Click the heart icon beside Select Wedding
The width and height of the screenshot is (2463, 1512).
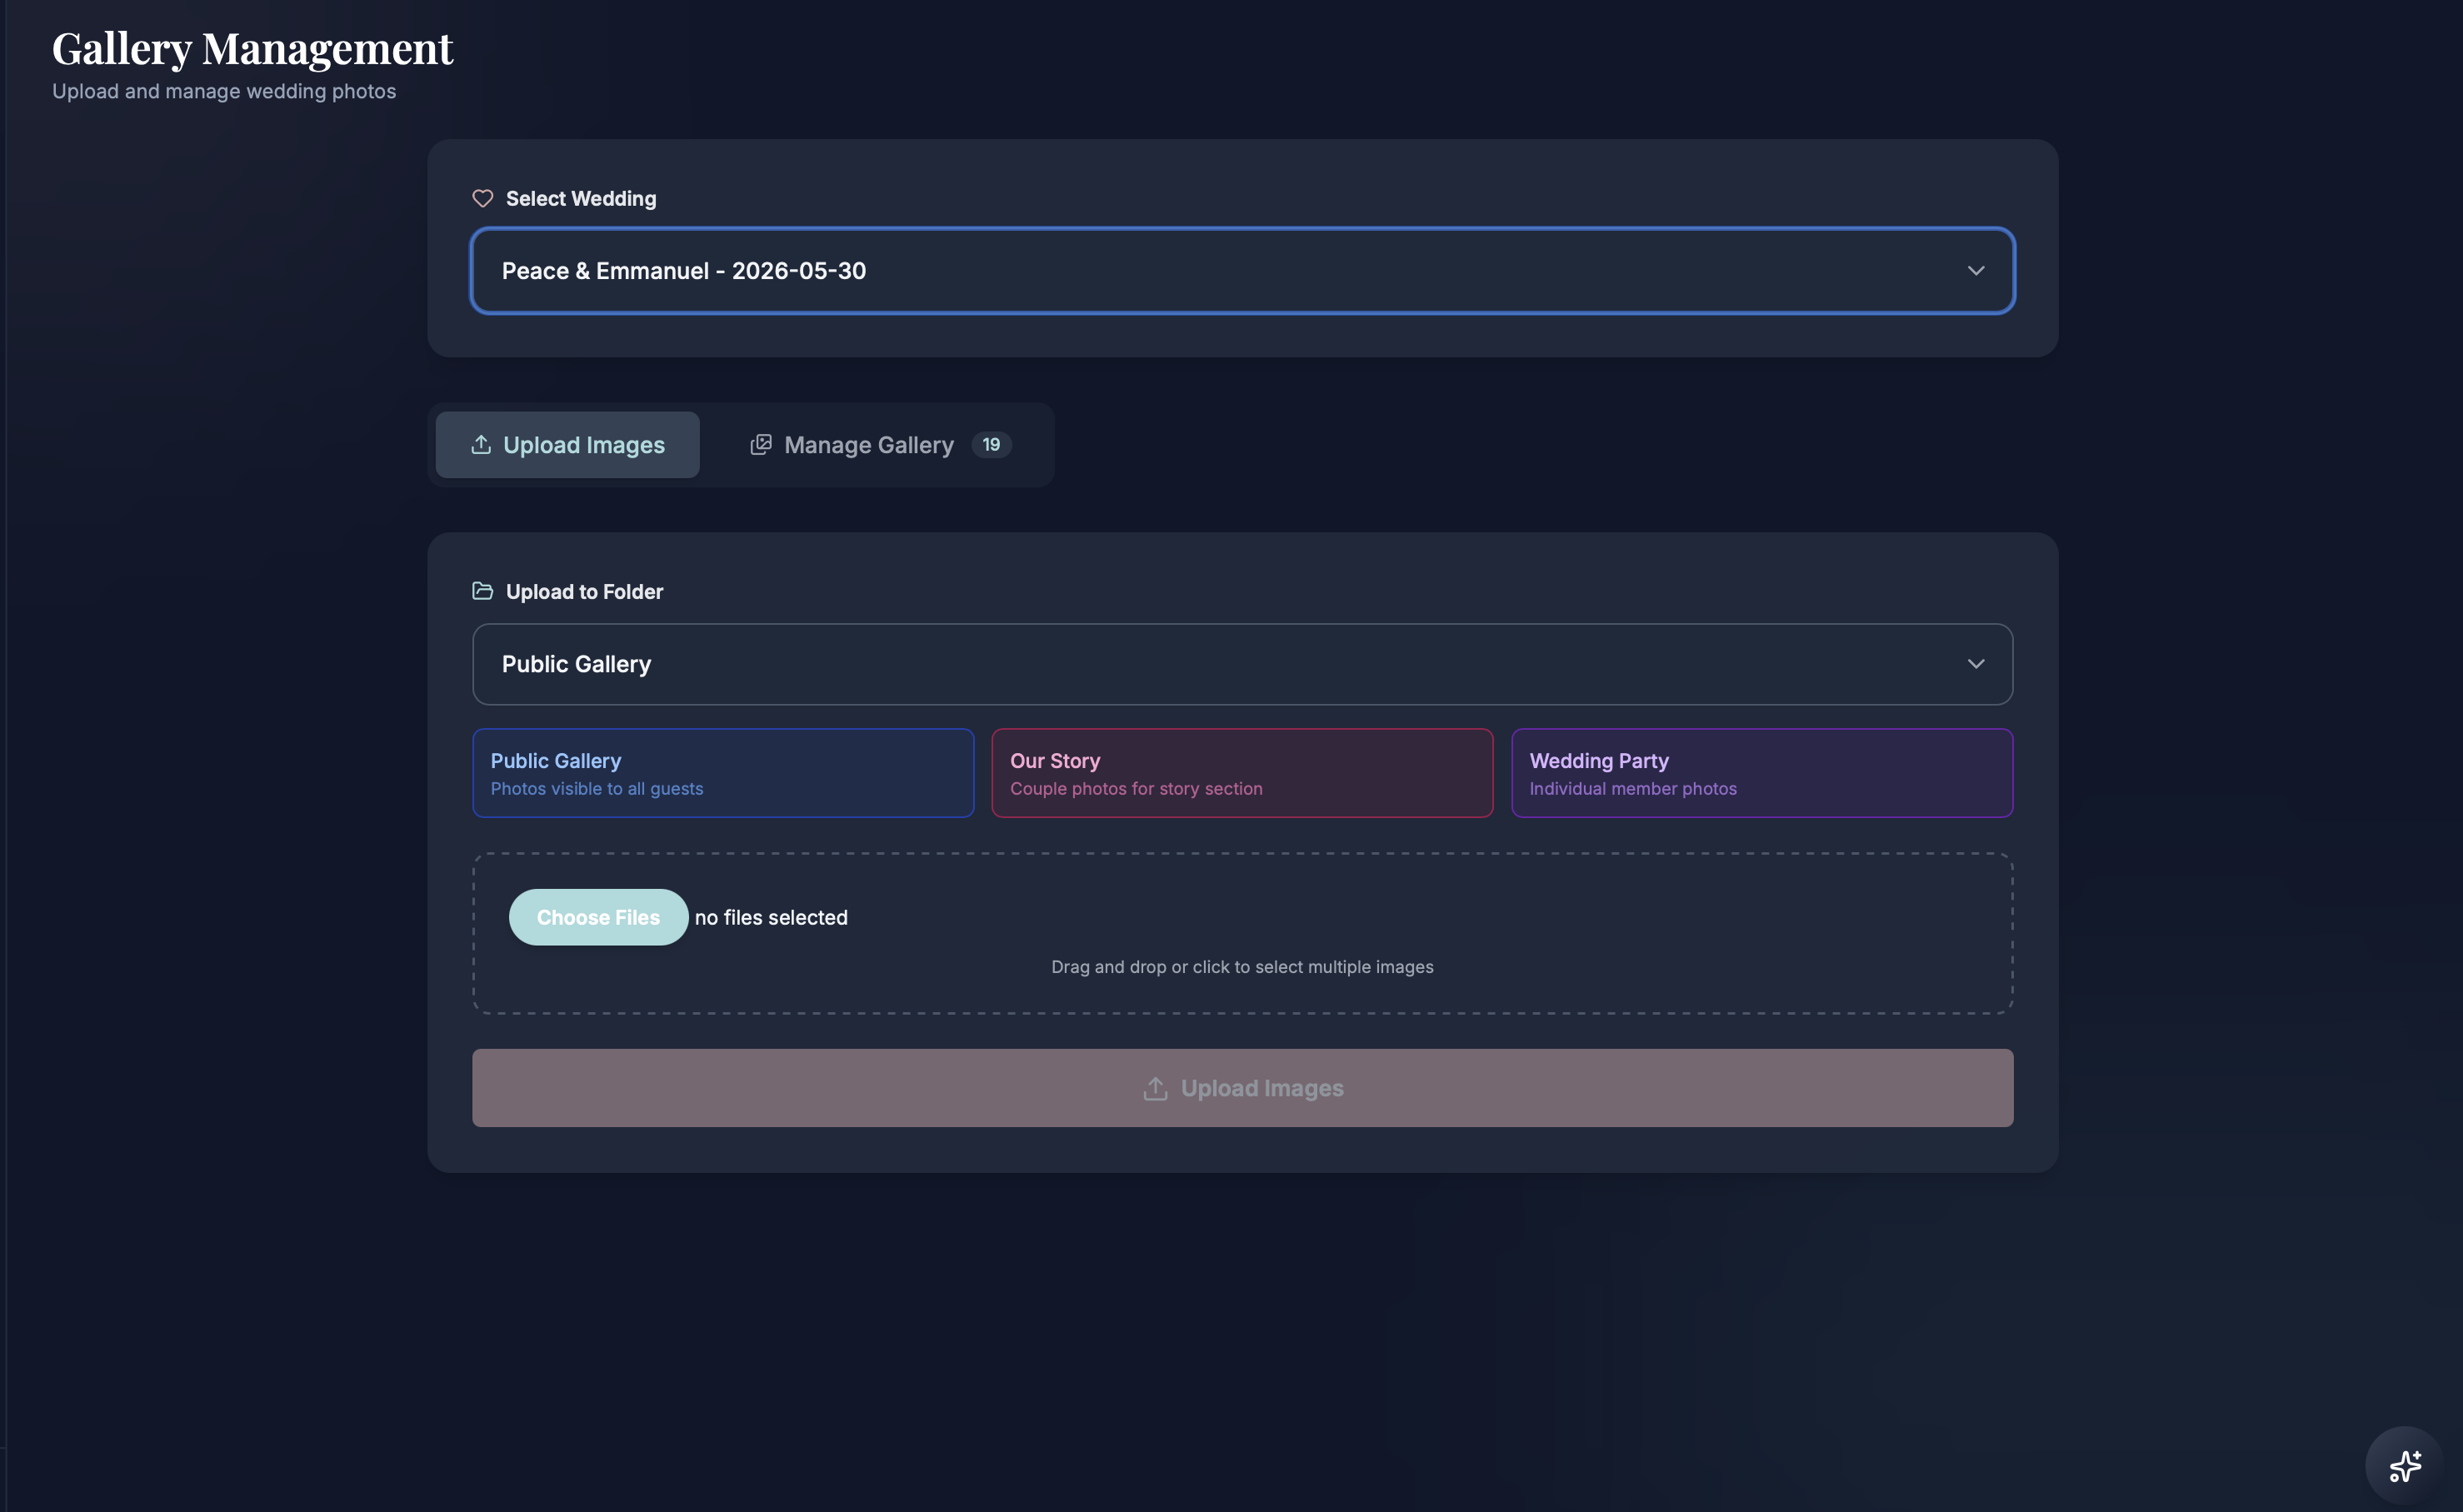[482, 198]
